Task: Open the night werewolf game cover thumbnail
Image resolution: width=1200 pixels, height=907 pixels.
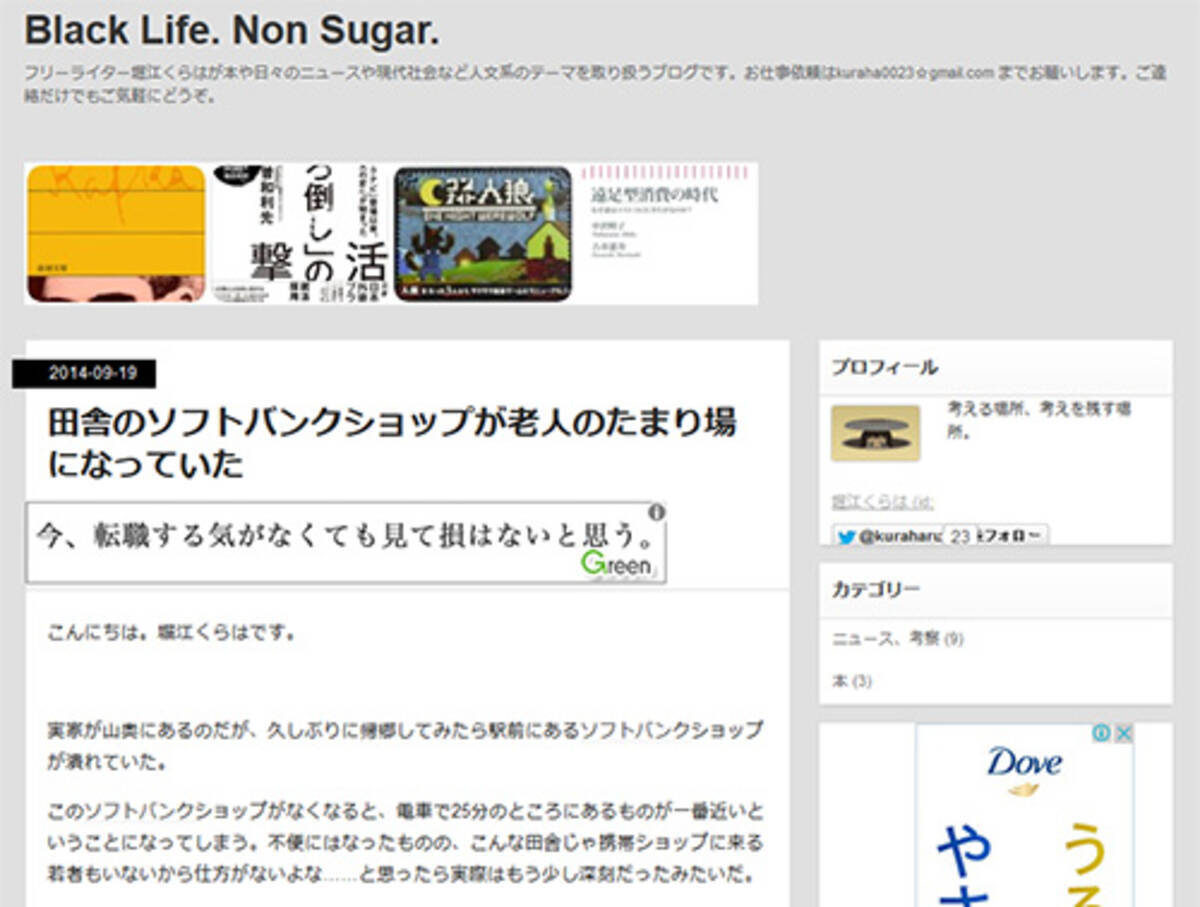Action: point(483,234)
